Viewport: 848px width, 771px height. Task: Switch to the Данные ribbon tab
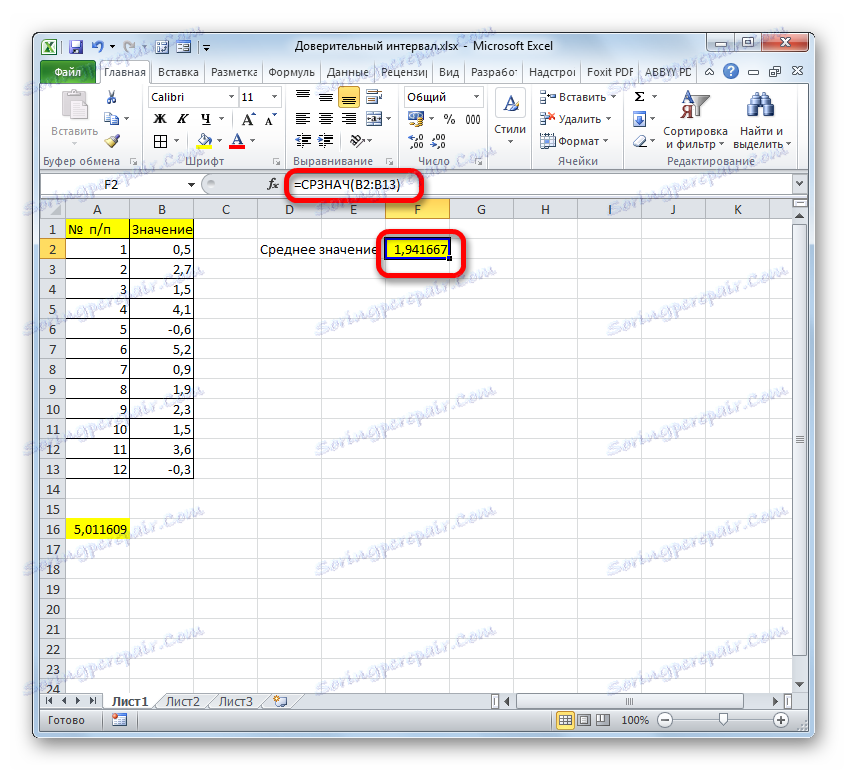click(x=348, y=72)
